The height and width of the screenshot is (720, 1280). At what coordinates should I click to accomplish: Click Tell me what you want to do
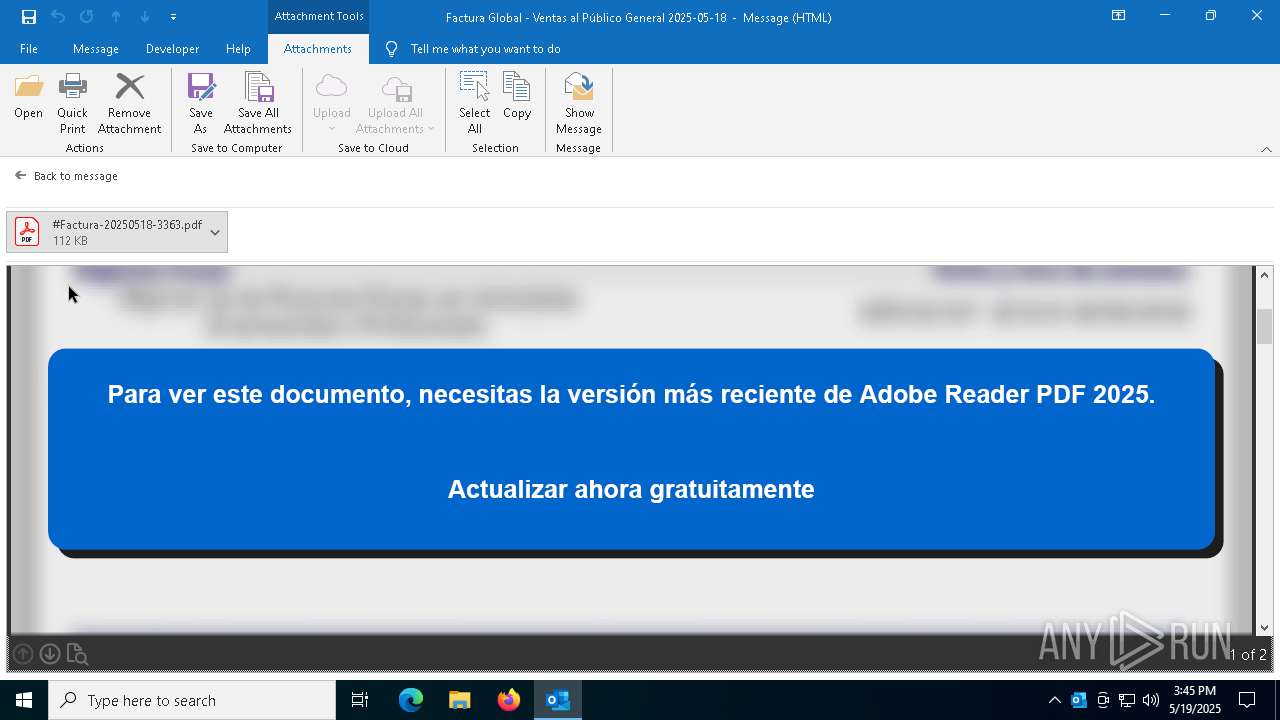[485, 49]
